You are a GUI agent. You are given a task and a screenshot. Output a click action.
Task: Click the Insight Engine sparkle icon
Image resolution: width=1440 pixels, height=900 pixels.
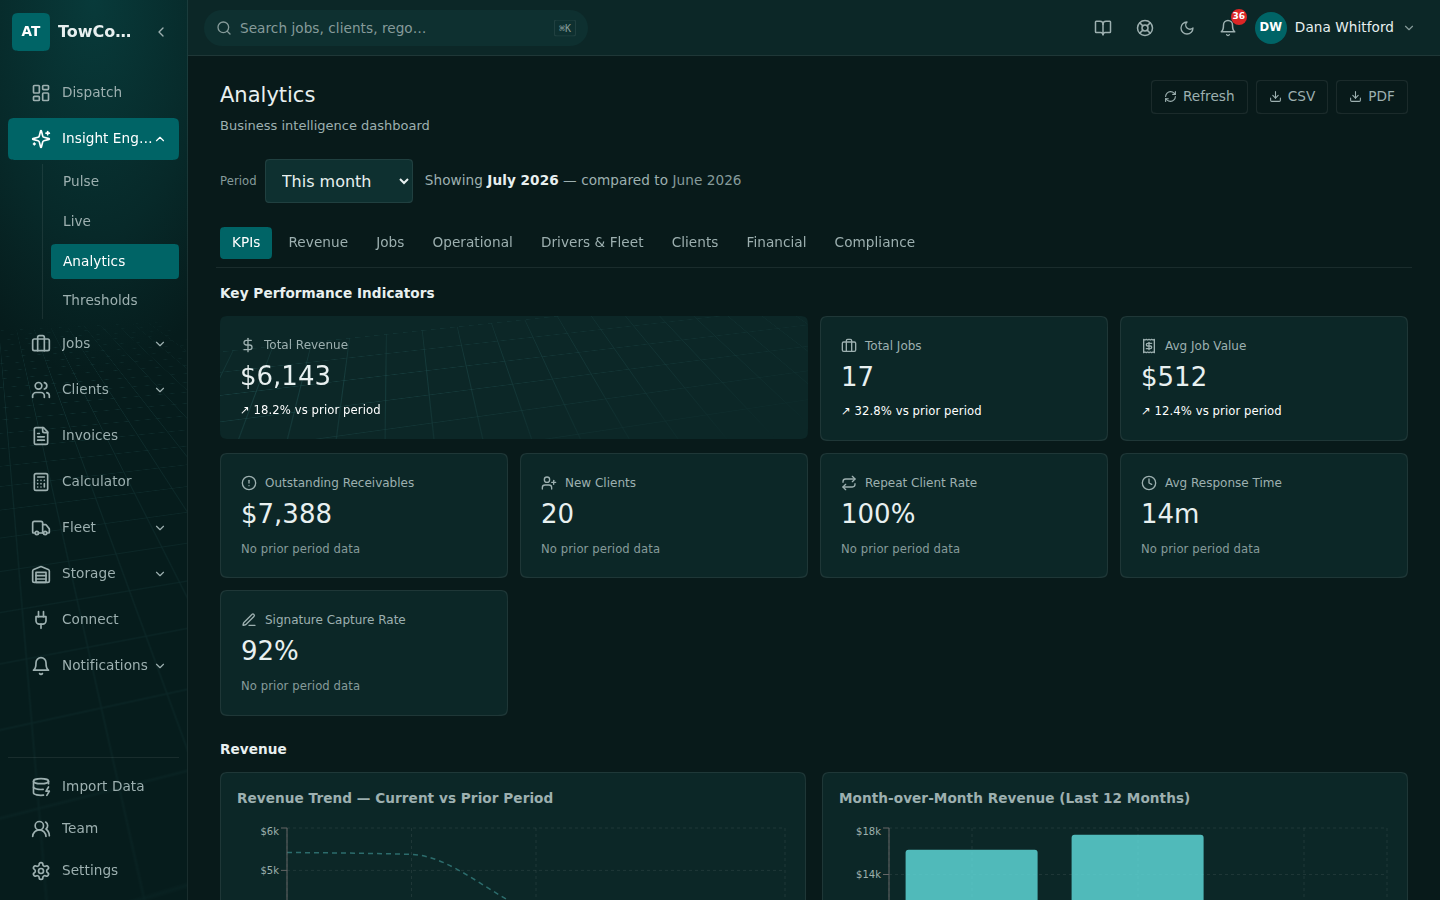point(41,139)
